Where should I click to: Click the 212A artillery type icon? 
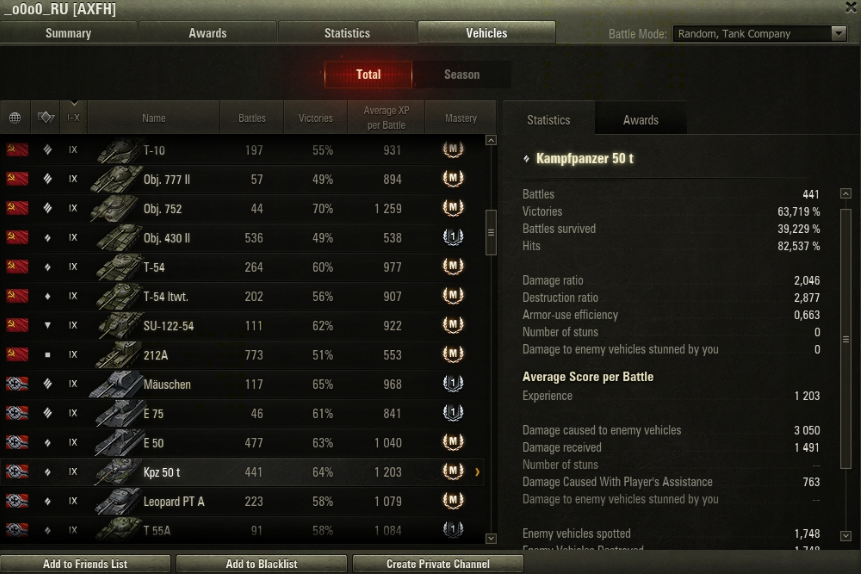(x=47, y=355)
